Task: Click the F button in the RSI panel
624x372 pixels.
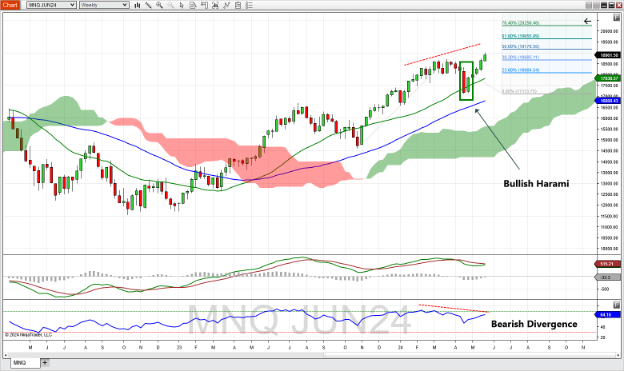Action: (x=616, y=305)
